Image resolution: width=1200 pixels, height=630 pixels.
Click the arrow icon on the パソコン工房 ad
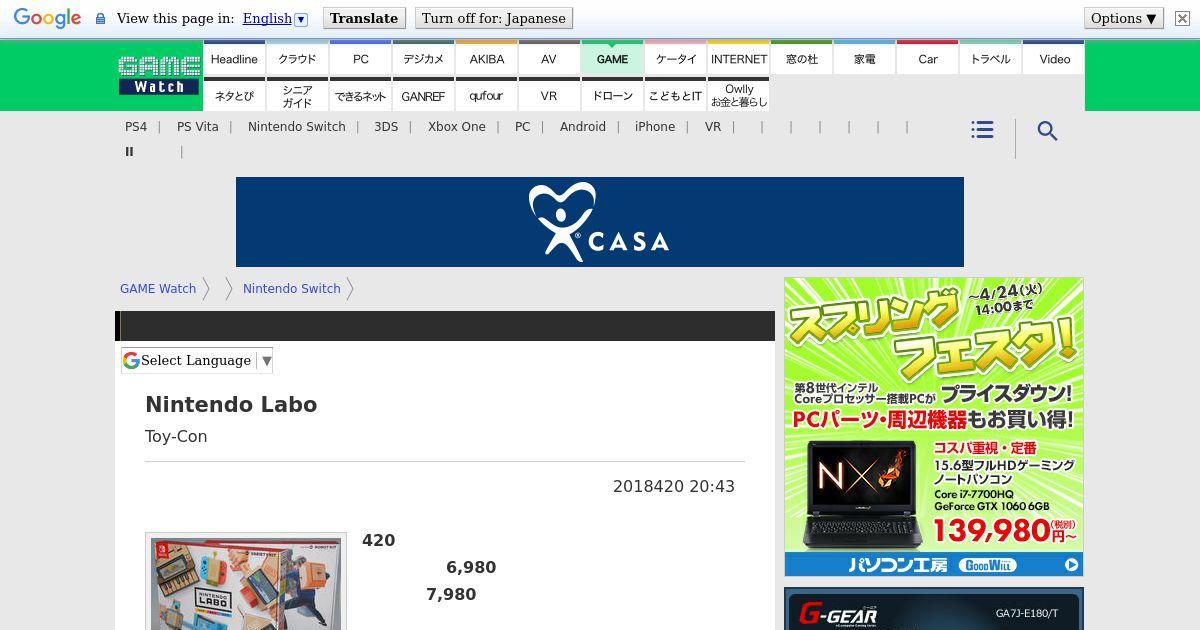[1071, 565]
